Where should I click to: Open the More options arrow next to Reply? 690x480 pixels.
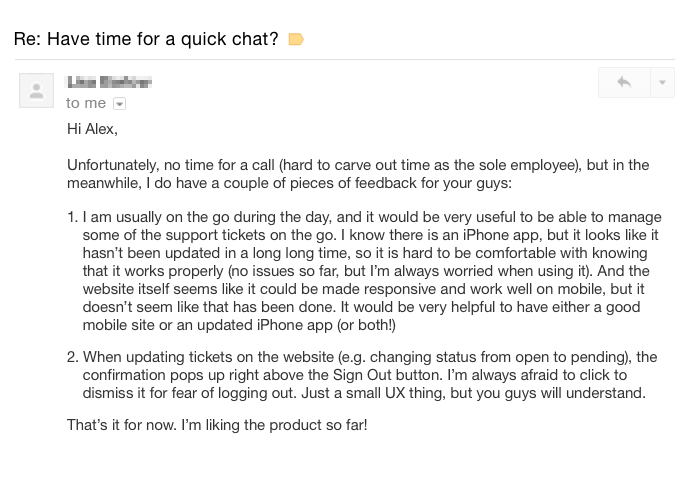point(662,83)
